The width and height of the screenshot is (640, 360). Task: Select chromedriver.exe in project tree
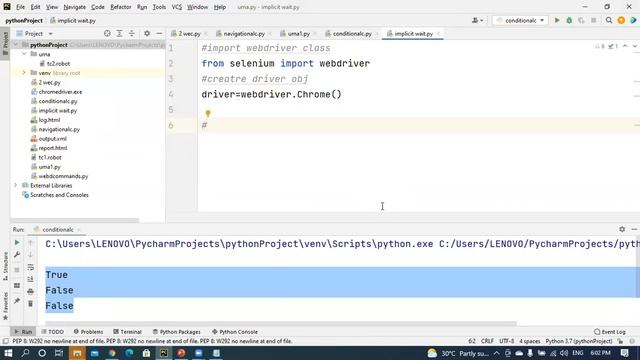pos(60,92)
